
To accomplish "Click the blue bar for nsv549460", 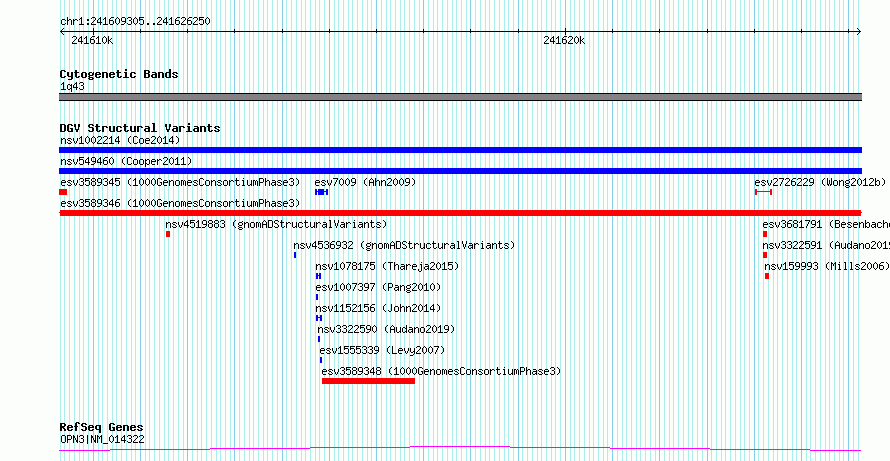I will (460, 171).
